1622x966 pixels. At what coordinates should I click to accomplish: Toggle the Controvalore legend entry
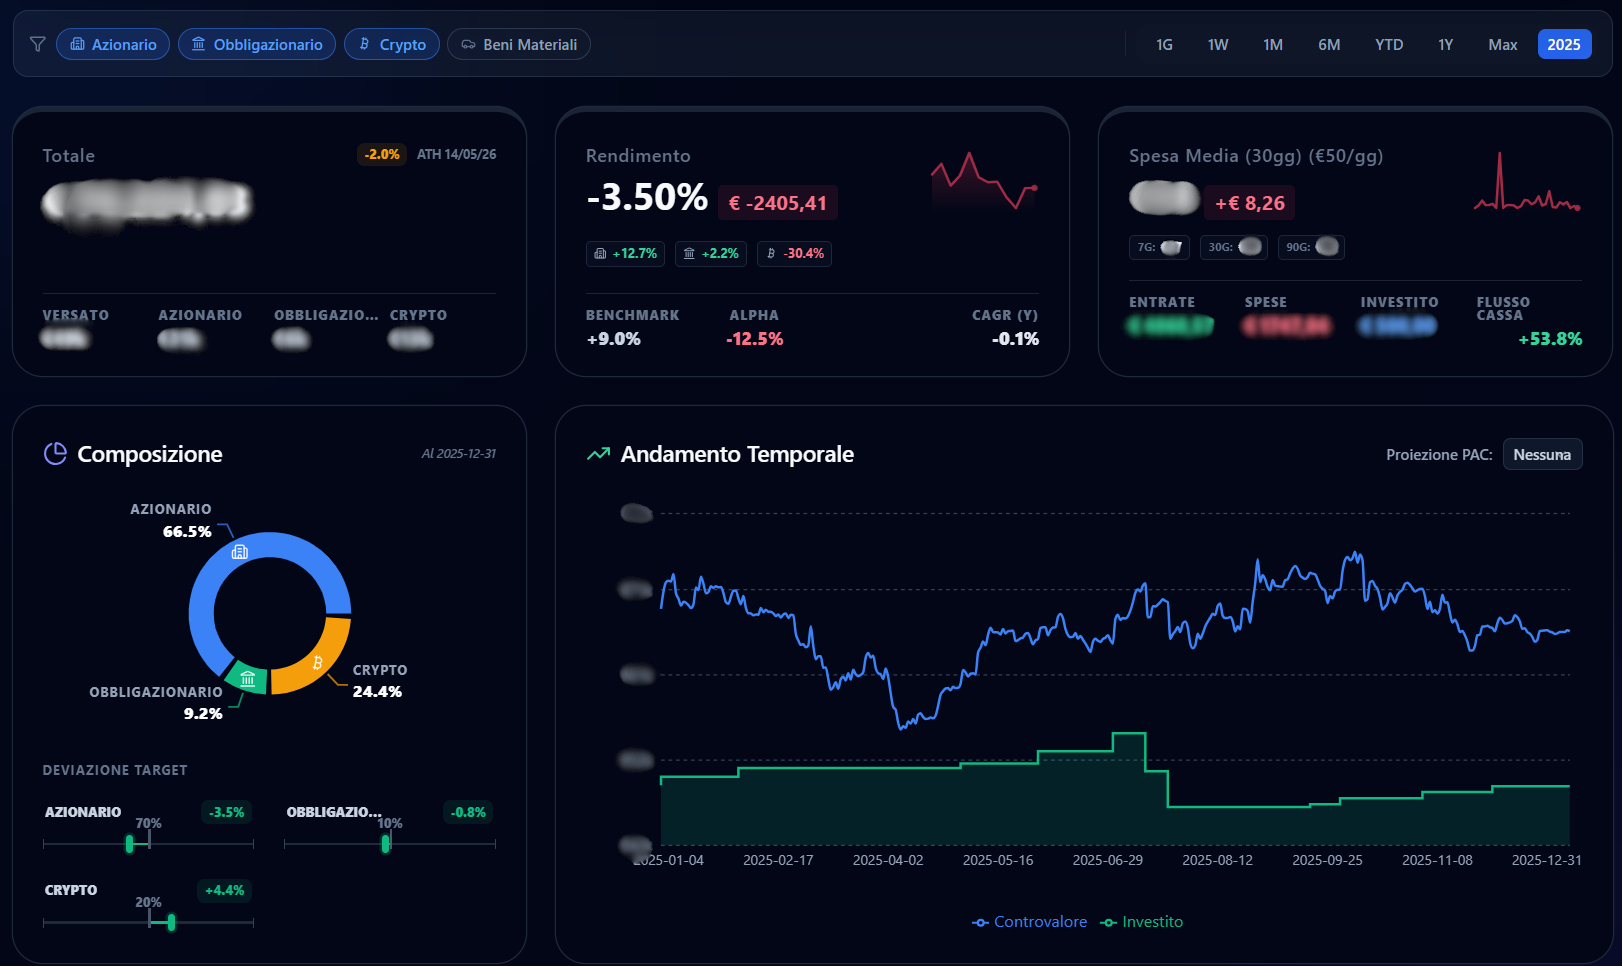(x=1029, y=922)
